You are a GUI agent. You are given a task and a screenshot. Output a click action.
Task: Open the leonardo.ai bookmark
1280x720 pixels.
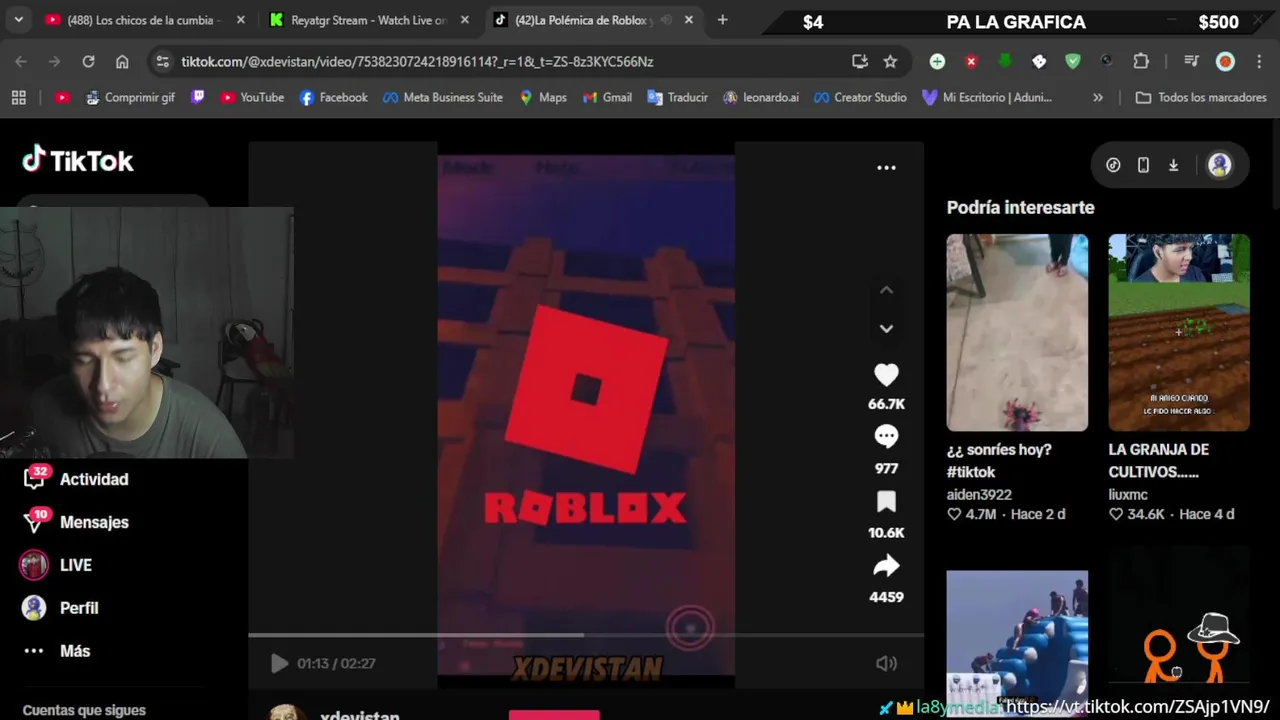(761, 97)
